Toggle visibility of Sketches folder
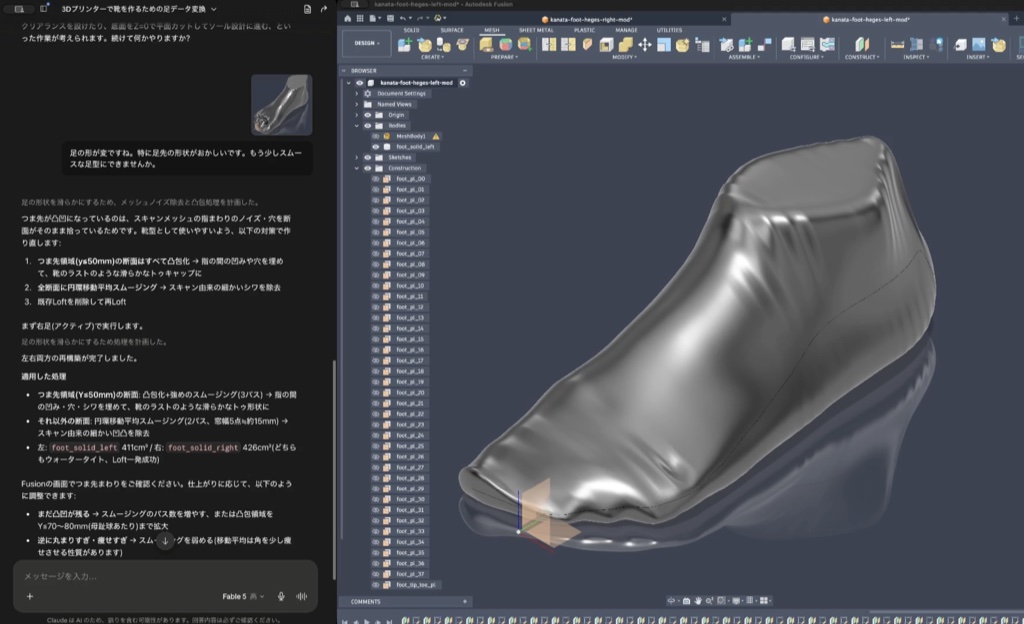The width and height of the screenshot is (1024, 624). point(368,157)
